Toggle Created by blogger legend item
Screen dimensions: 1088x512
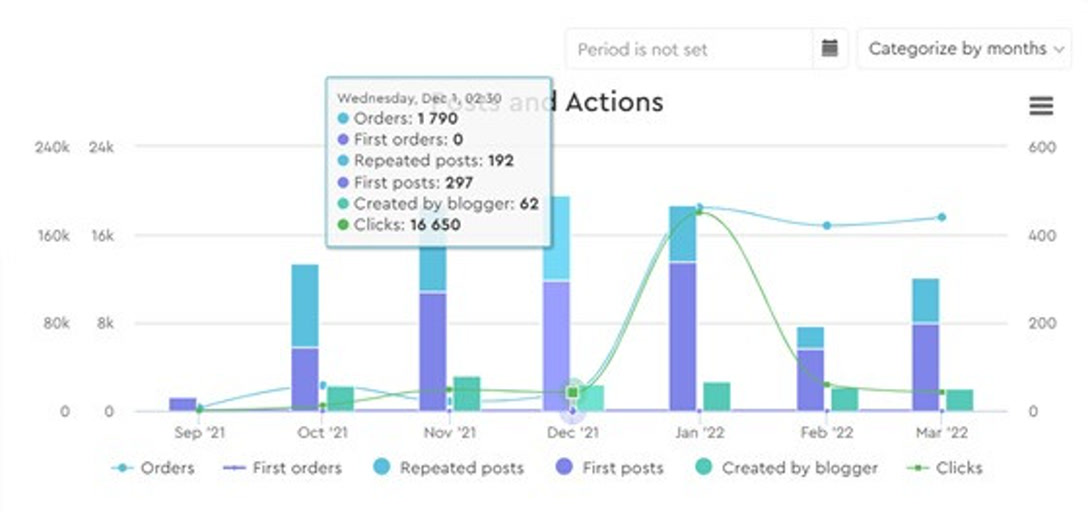tap(786, 468)
